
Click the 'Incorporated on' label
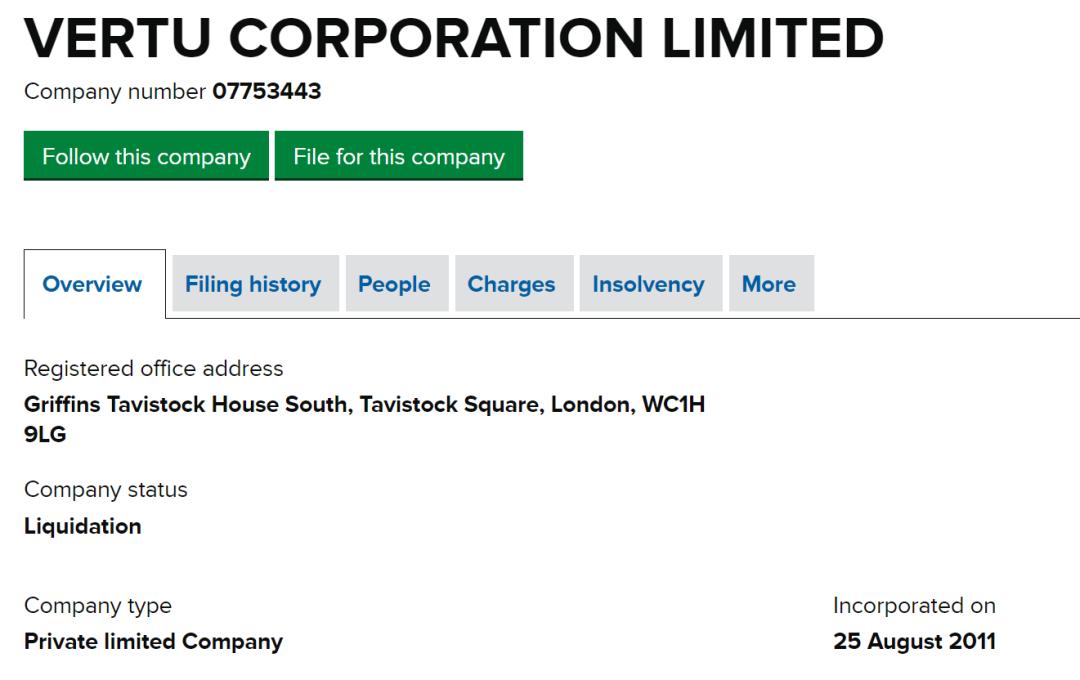(914, 606)
